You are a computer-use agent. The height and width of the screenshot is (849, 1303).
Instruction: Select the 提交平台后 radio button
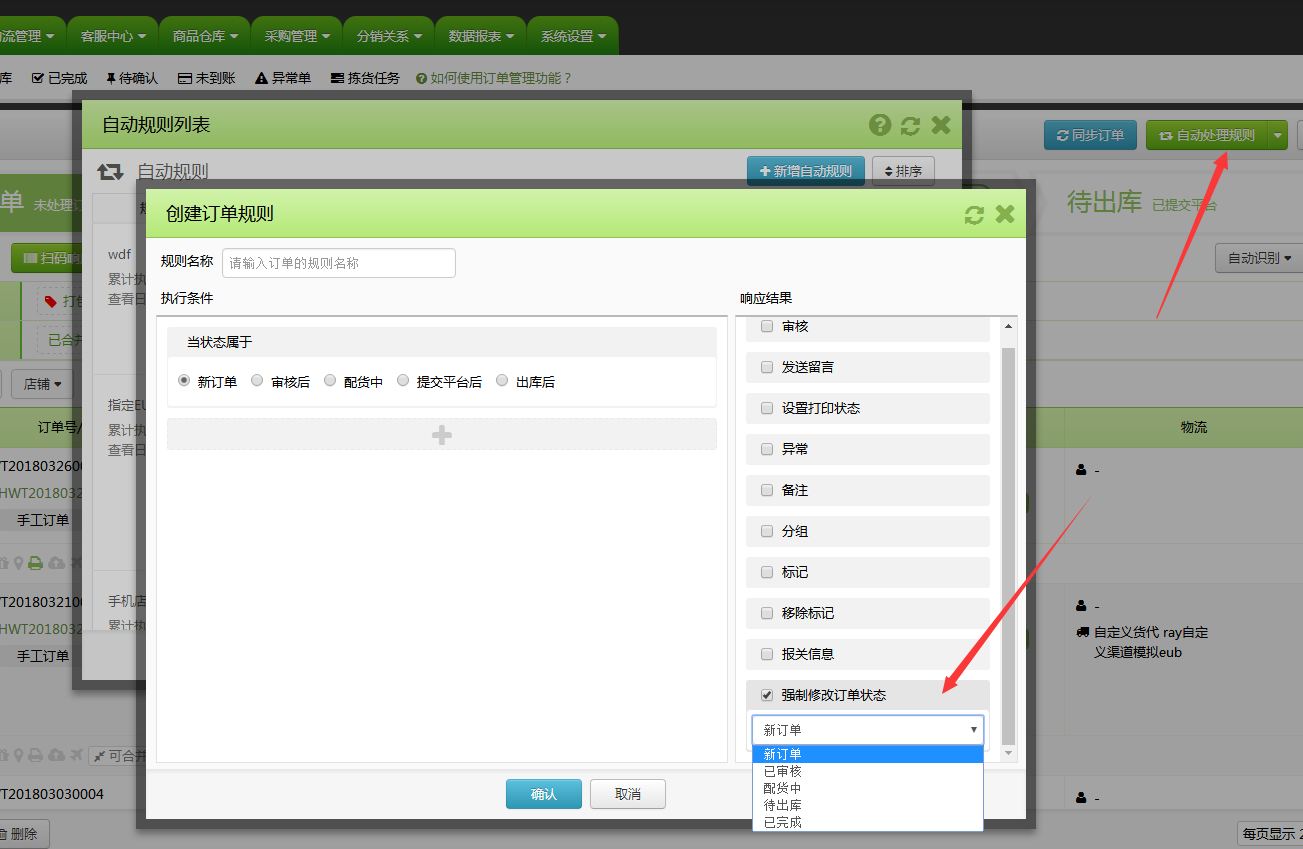point(403,381)
